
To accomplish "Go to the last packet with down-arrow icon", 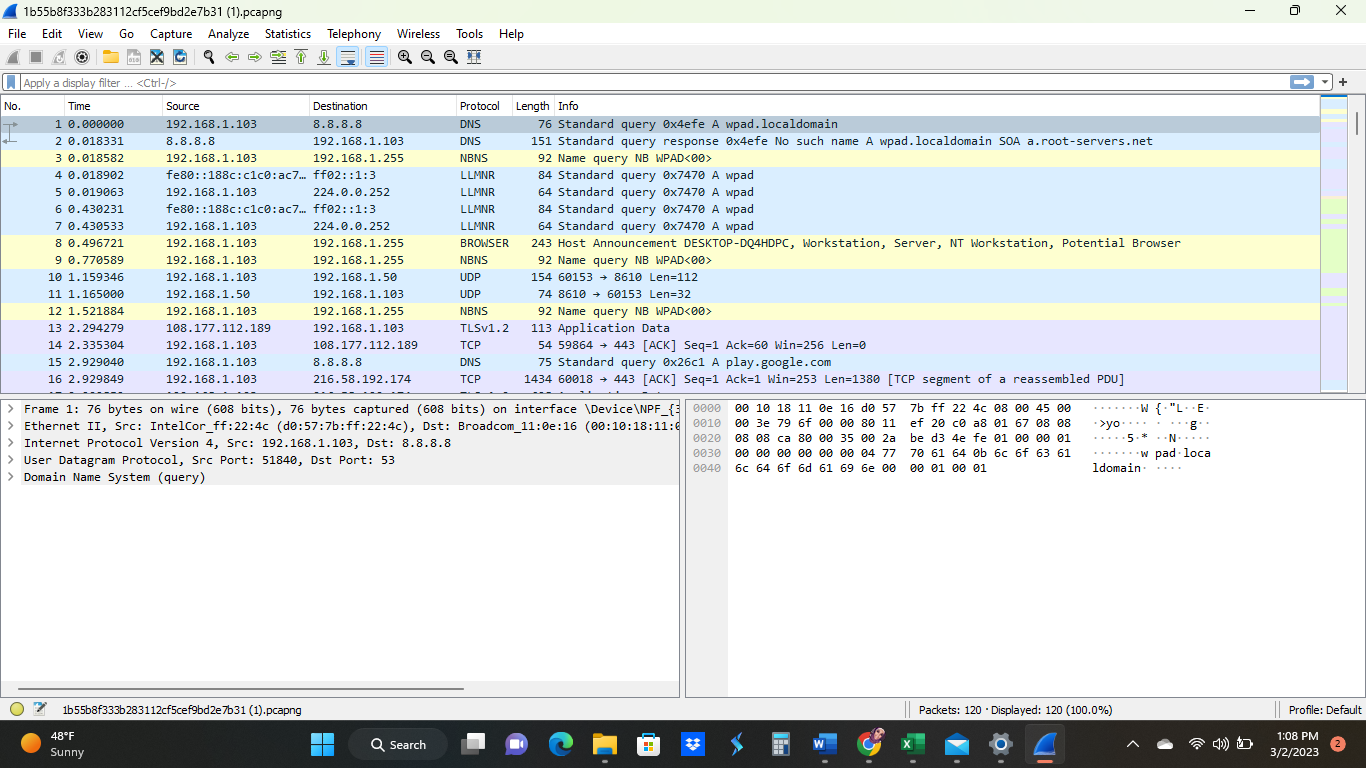I will 325,57.
